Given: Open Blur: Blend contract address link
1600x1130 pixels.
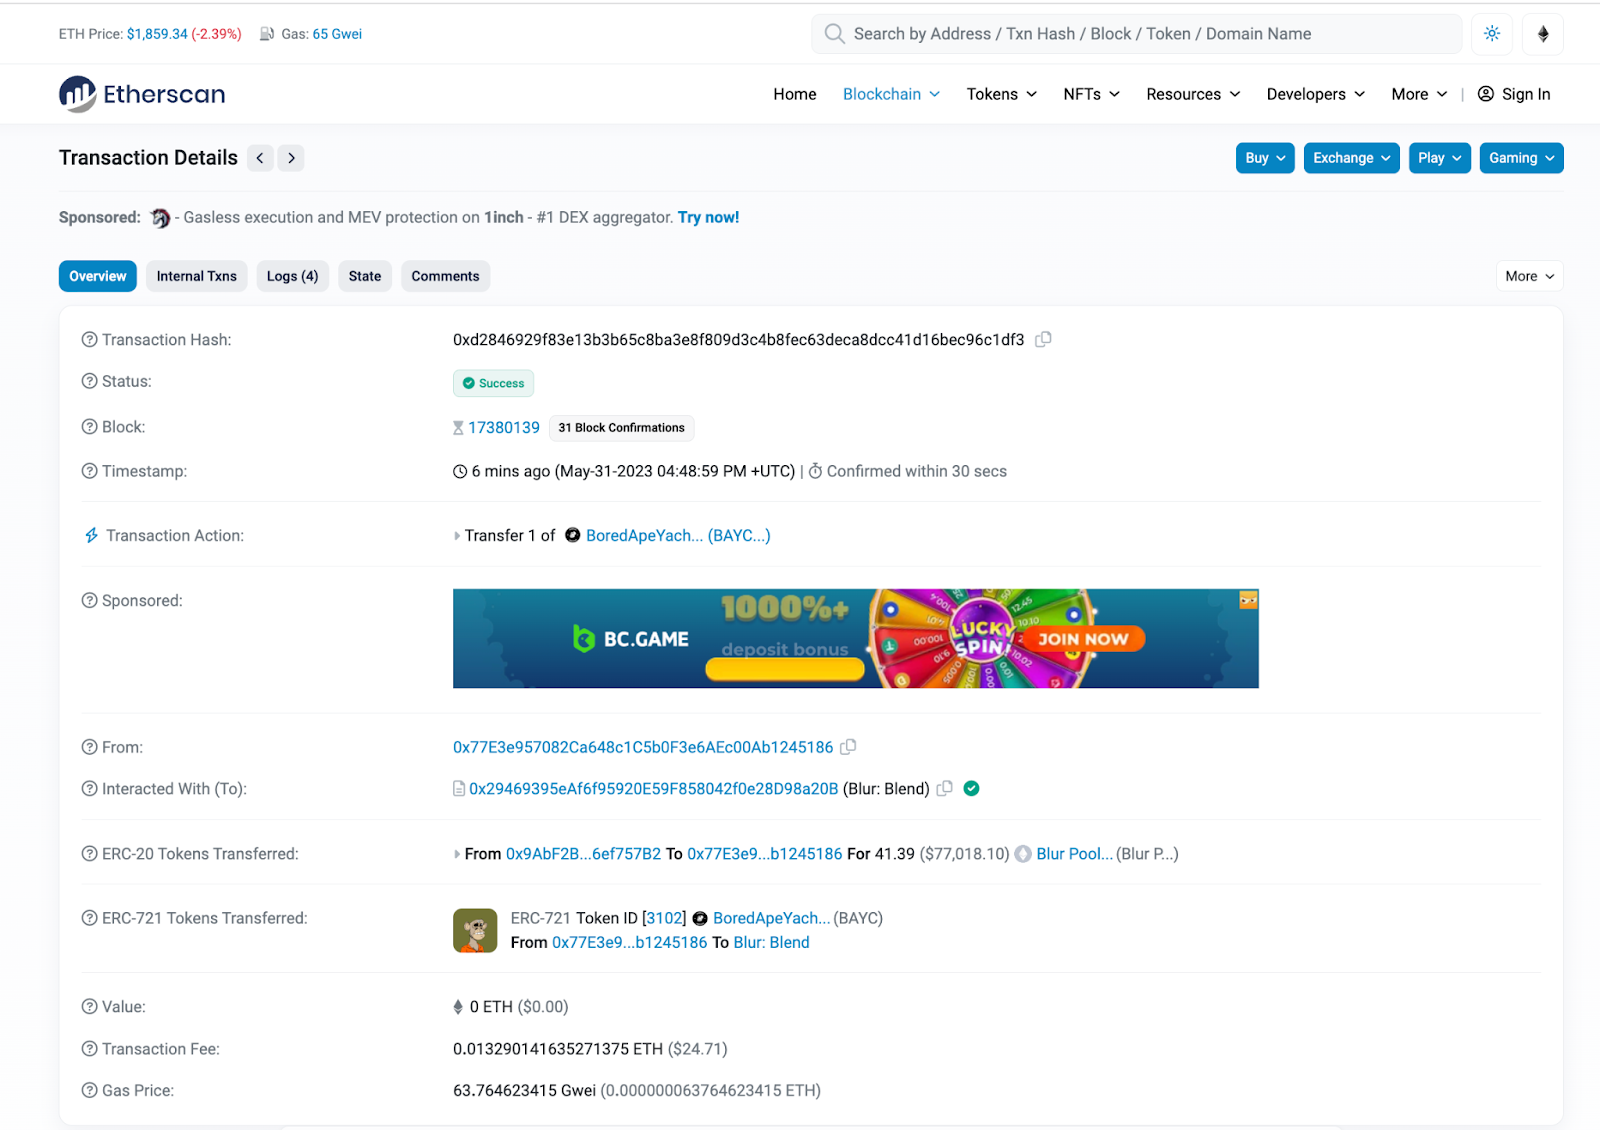Looking at the screenshot, I should [x=654, y=789].
